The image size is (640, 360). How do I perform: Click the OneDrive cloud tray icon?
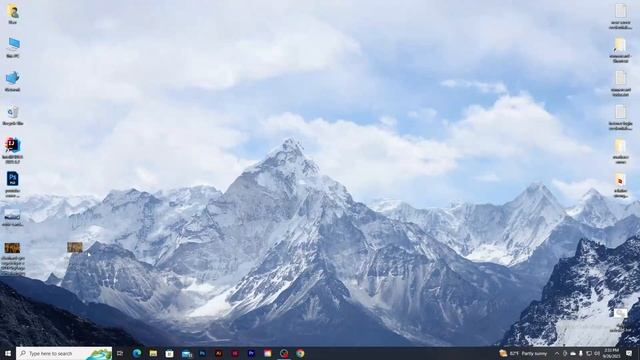coord(573,353)
